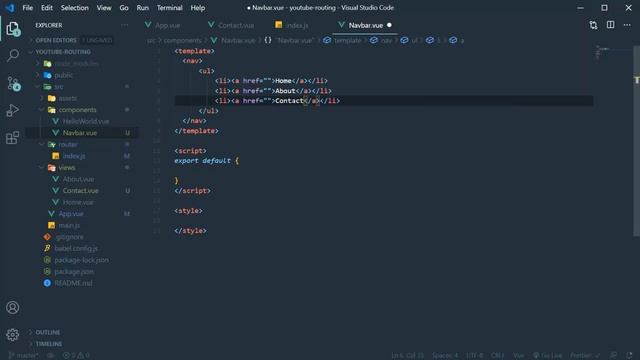Open the Manage gear icon
The image size is (640, 360).
click(13, 335)
